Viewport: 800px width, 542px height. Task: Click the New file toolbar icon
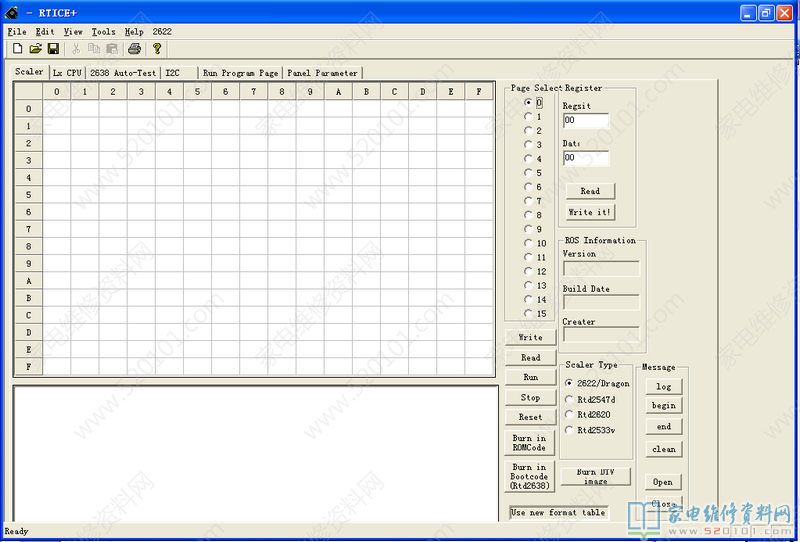click(17, 48)
